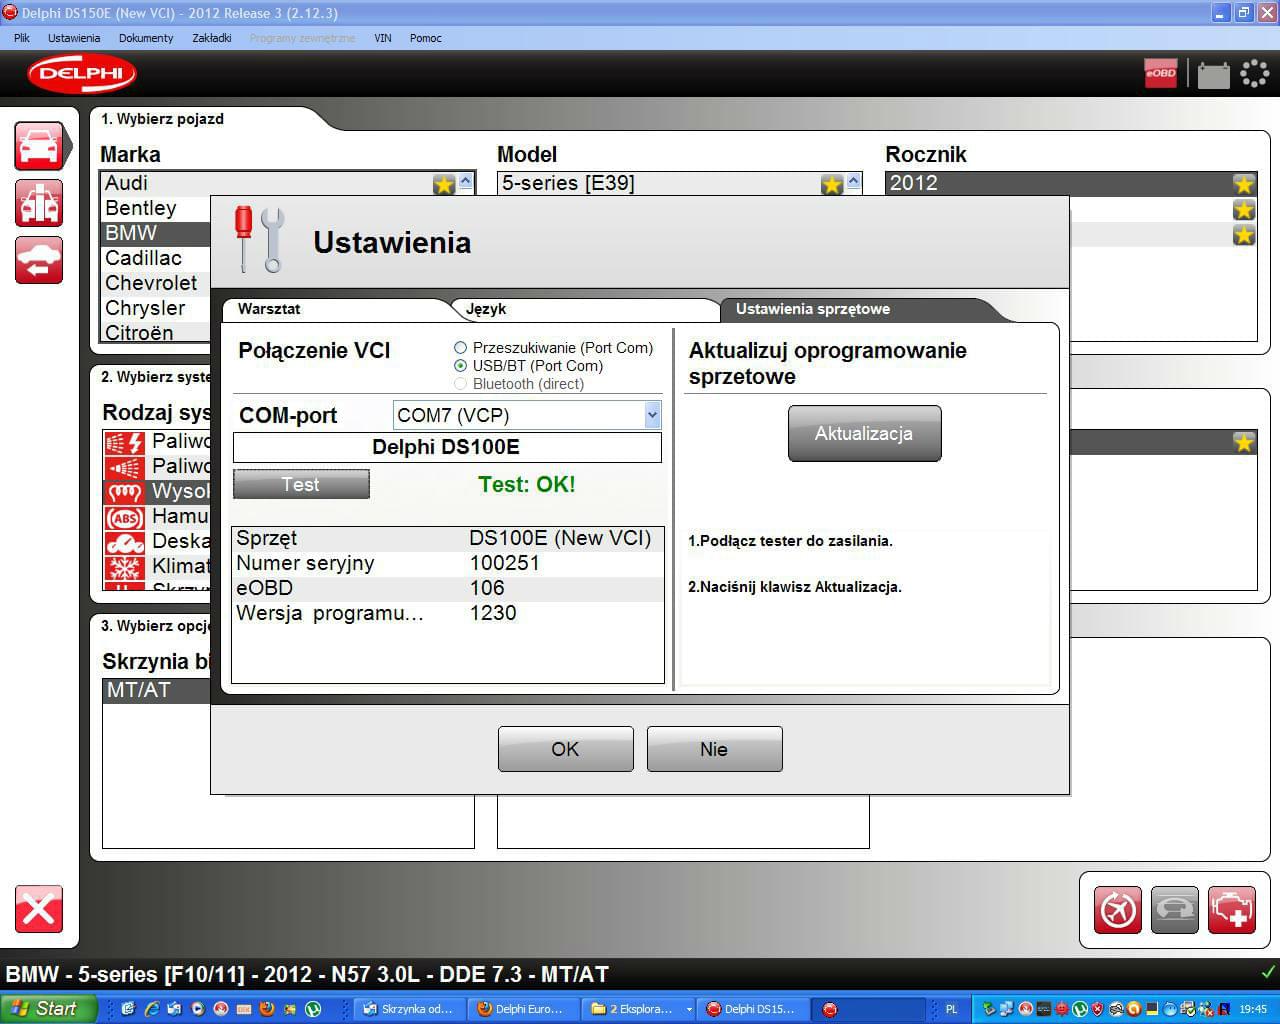Open the 2 Eksplora... taskbar group
Viewport: 1280px width, 1024px height.
tap(638, 1009)
